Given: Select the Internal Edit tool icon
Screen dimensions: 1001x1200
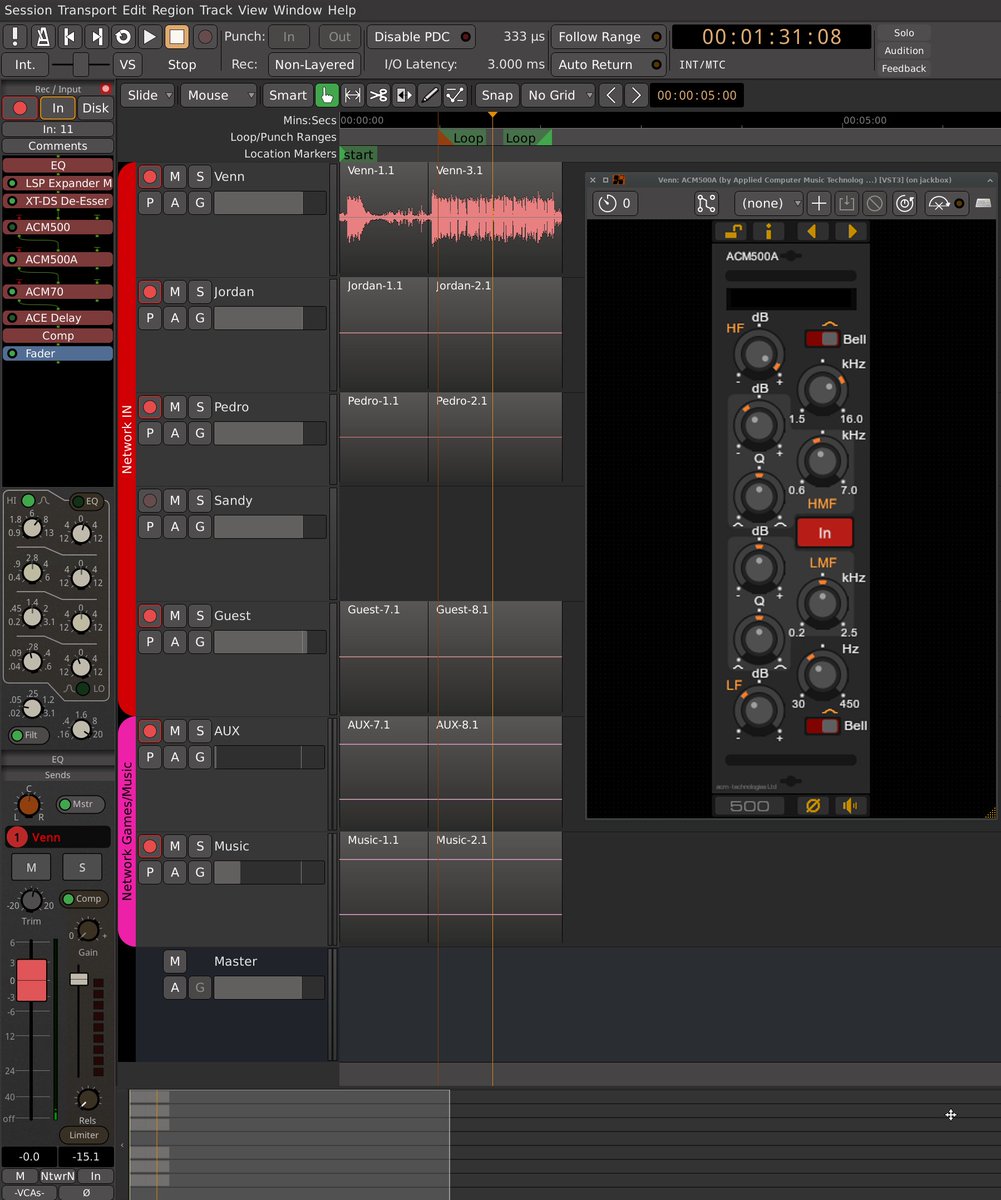Looking at the screenshot, I should [x=455, y=95].
